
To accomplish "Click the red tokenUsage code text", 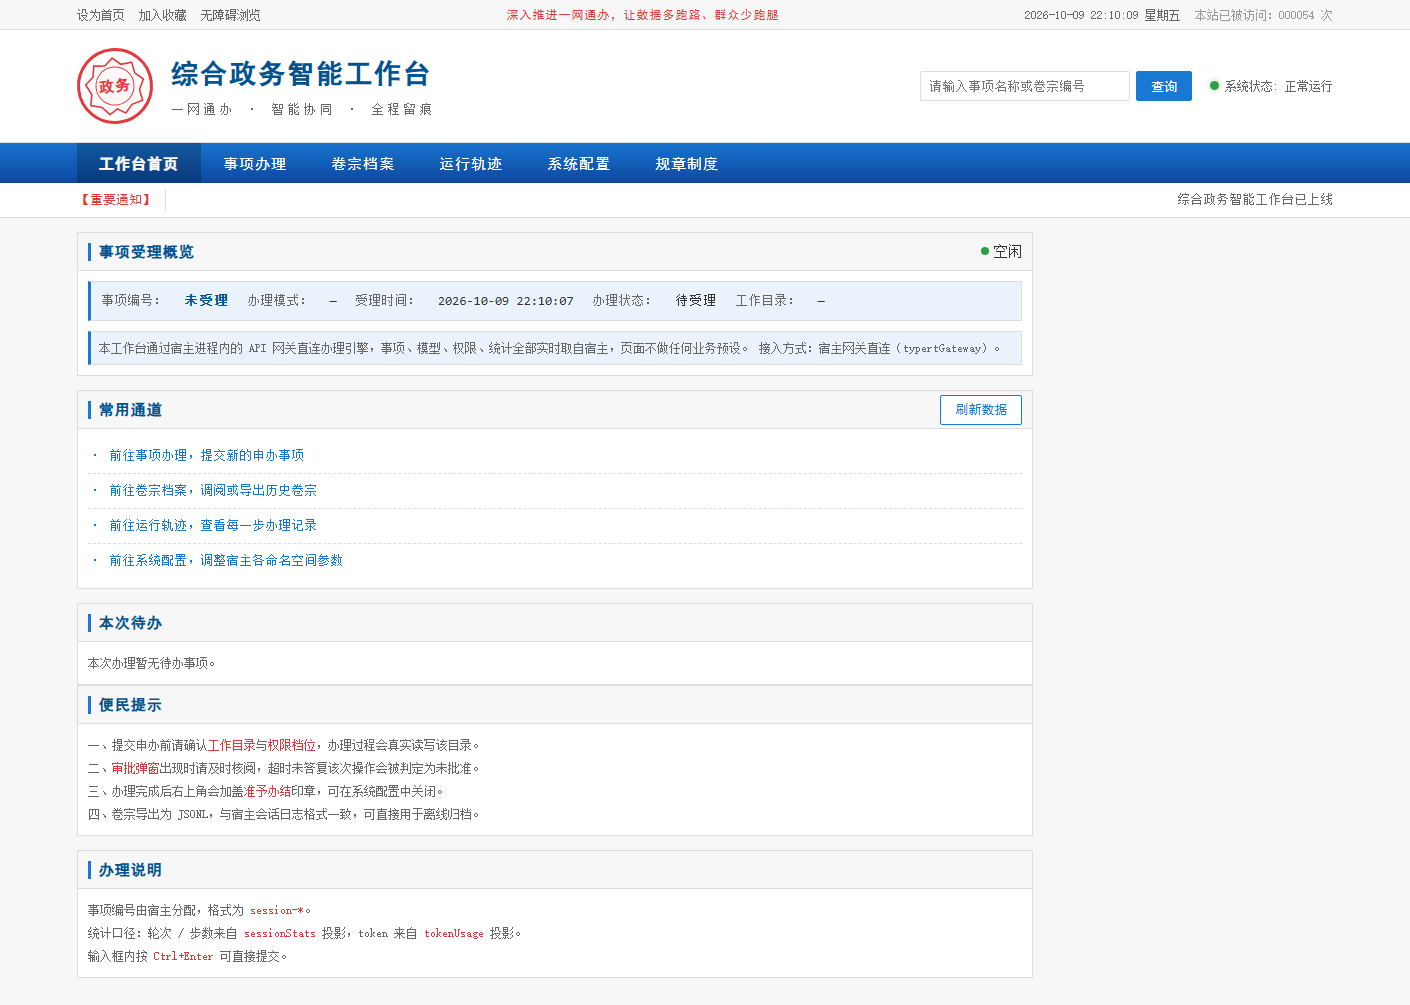I will pos(454,933).
